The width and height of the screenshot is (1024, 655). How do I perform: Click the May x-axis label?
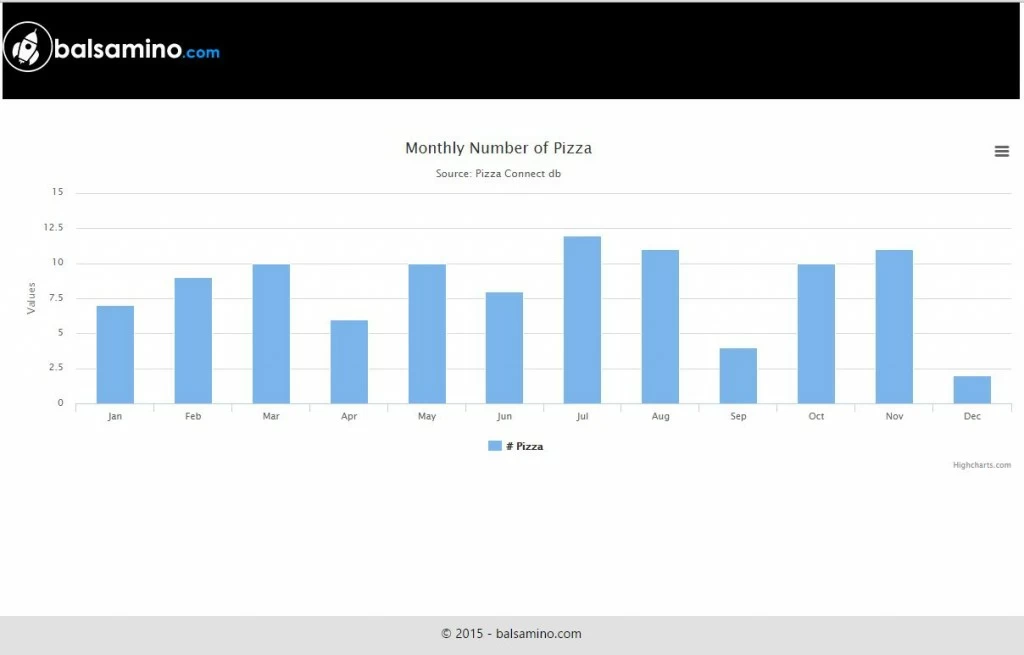coord(426,416)
